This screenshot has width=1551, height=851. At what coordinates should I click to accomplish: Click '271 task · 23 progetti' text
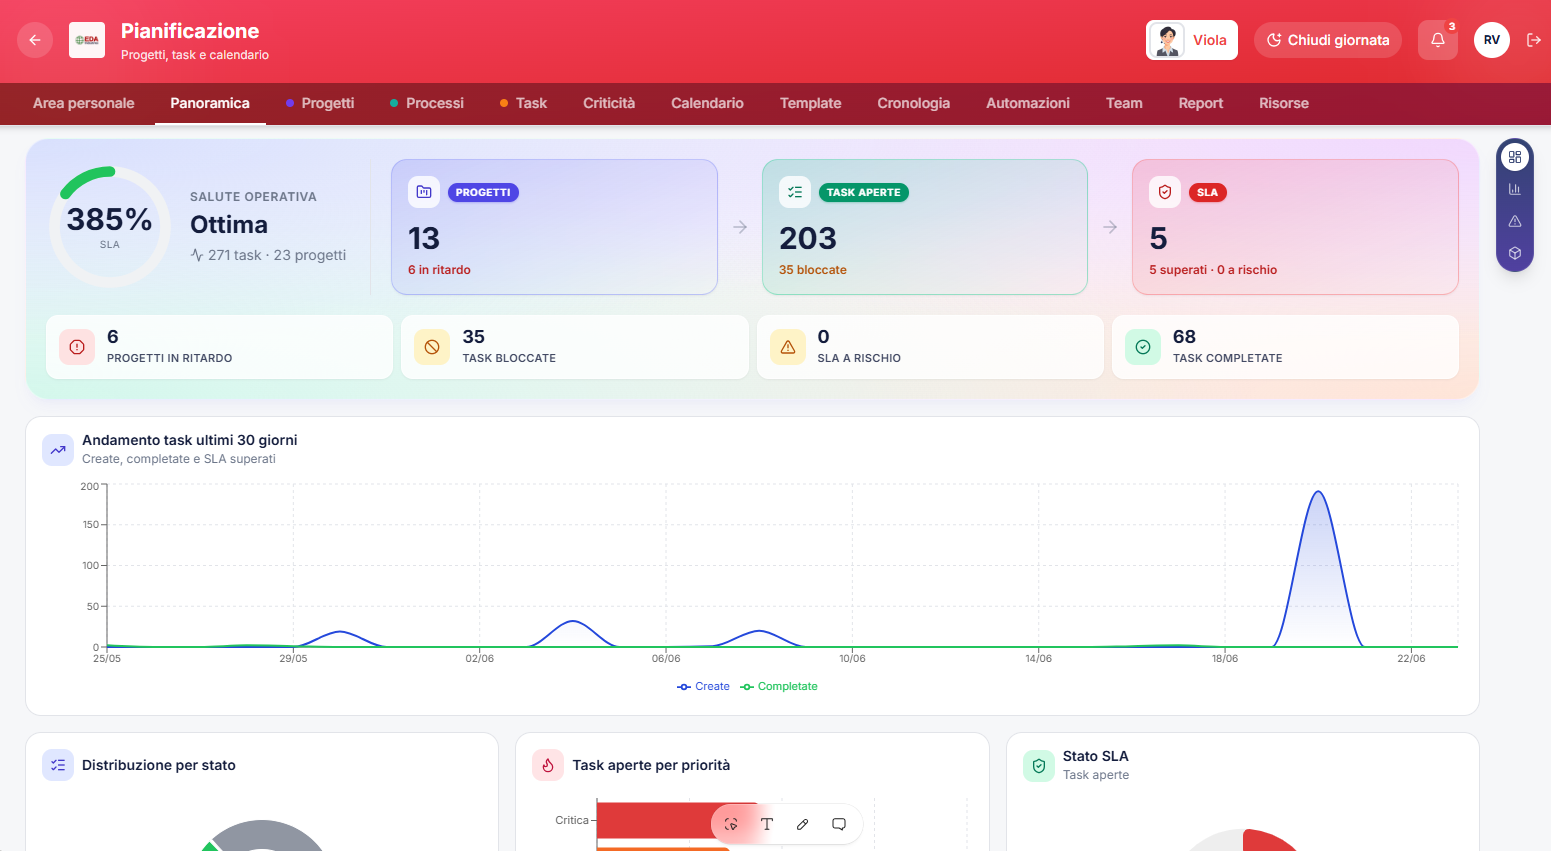click(277, 255)
